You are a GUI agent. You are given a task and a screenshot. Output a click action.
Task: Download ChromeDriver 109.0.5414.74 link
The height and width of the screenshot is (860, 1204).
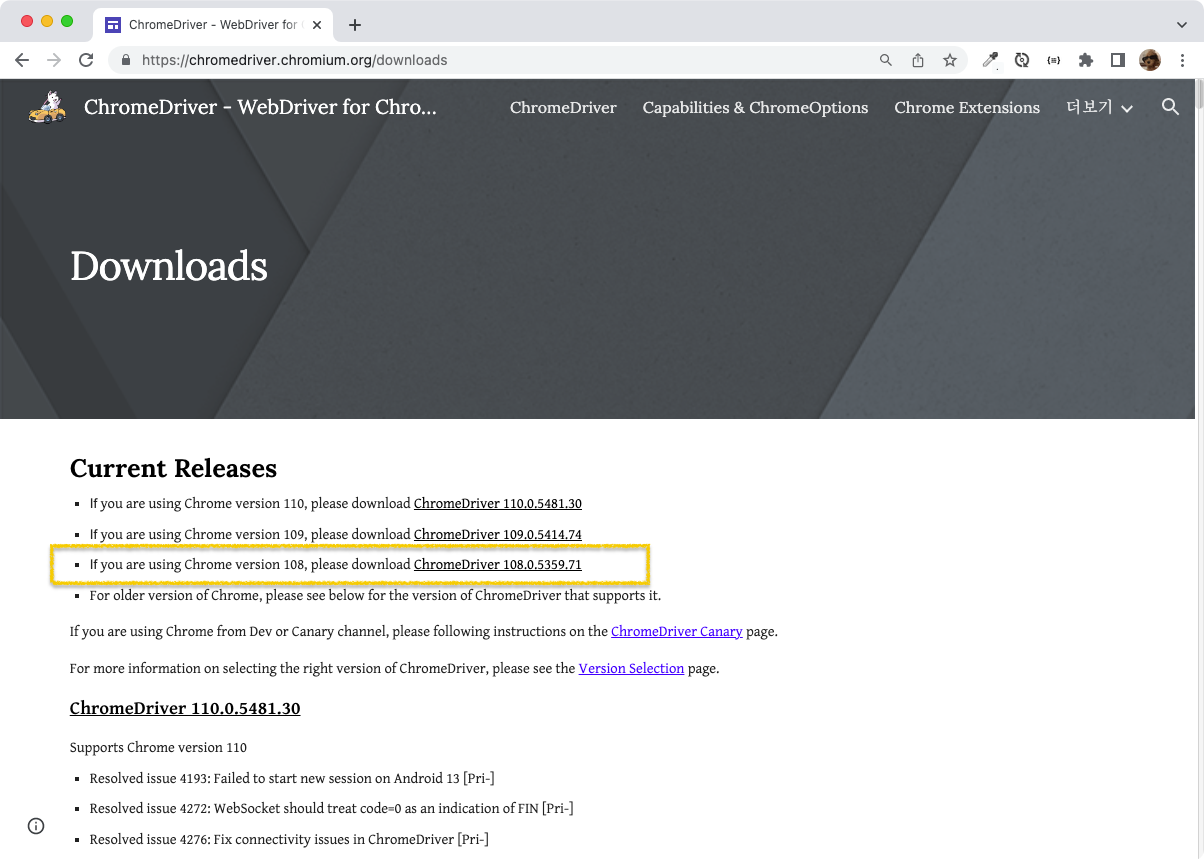(498, 535)
